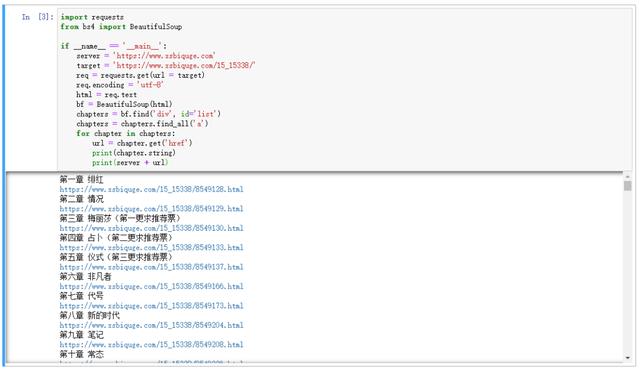Click the req.encoding = 'utf-8' line
The height and width of the screenshot is (370, 640).
pyautogui.click(x=120, y=85)
